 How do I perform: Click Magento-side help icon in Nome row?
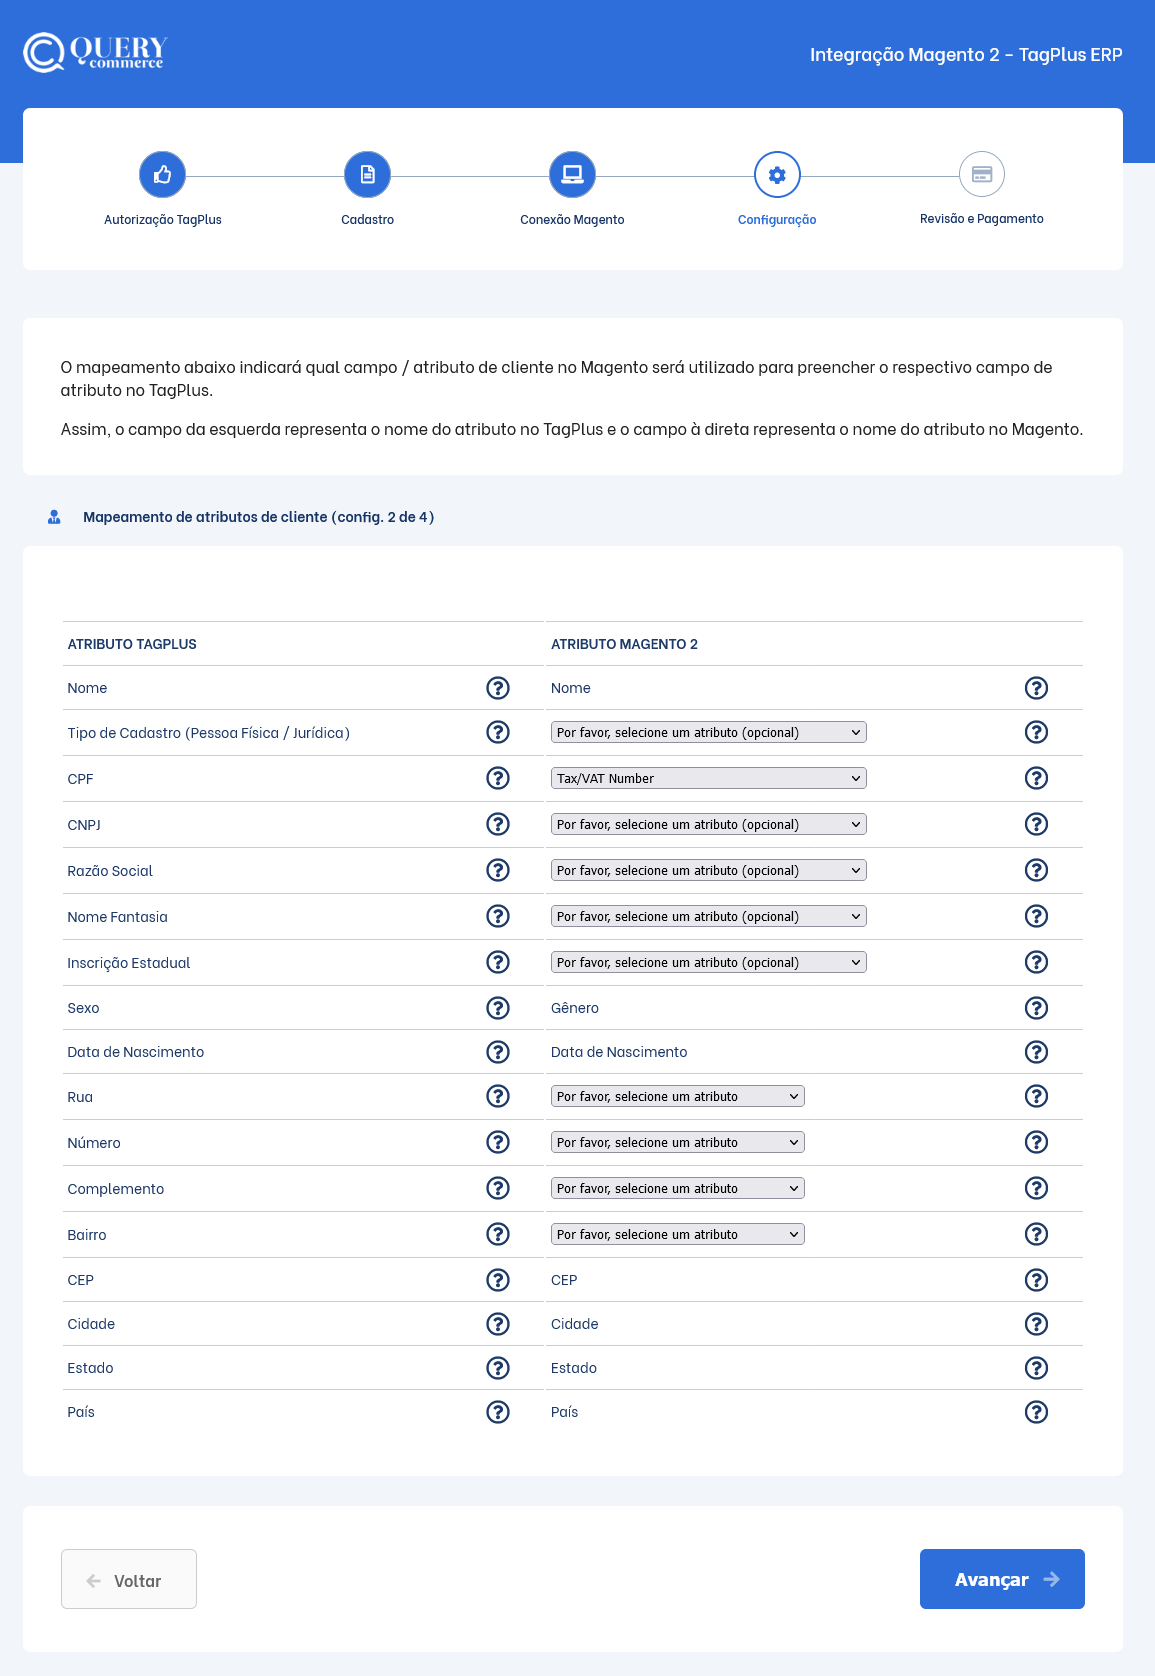[x=1037, y=688]
